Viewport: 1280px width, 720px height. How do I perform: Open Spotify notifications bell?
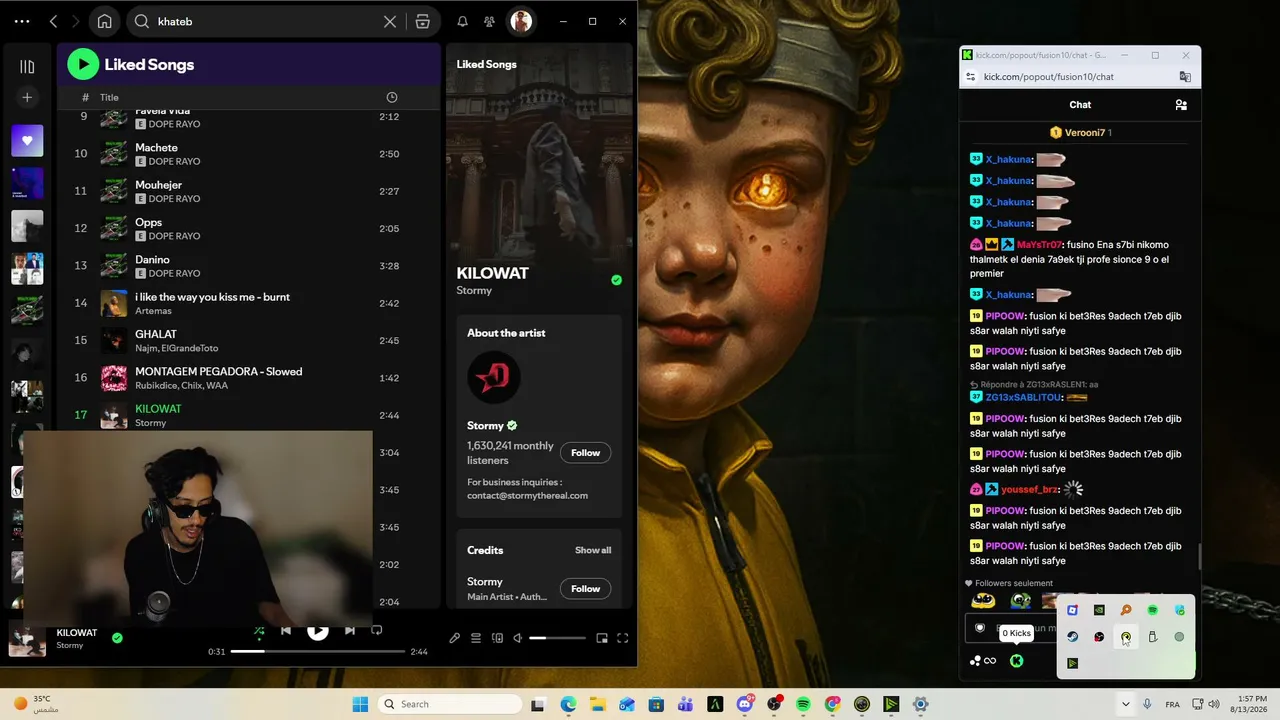pyautogui.click(x=462, y=21)
